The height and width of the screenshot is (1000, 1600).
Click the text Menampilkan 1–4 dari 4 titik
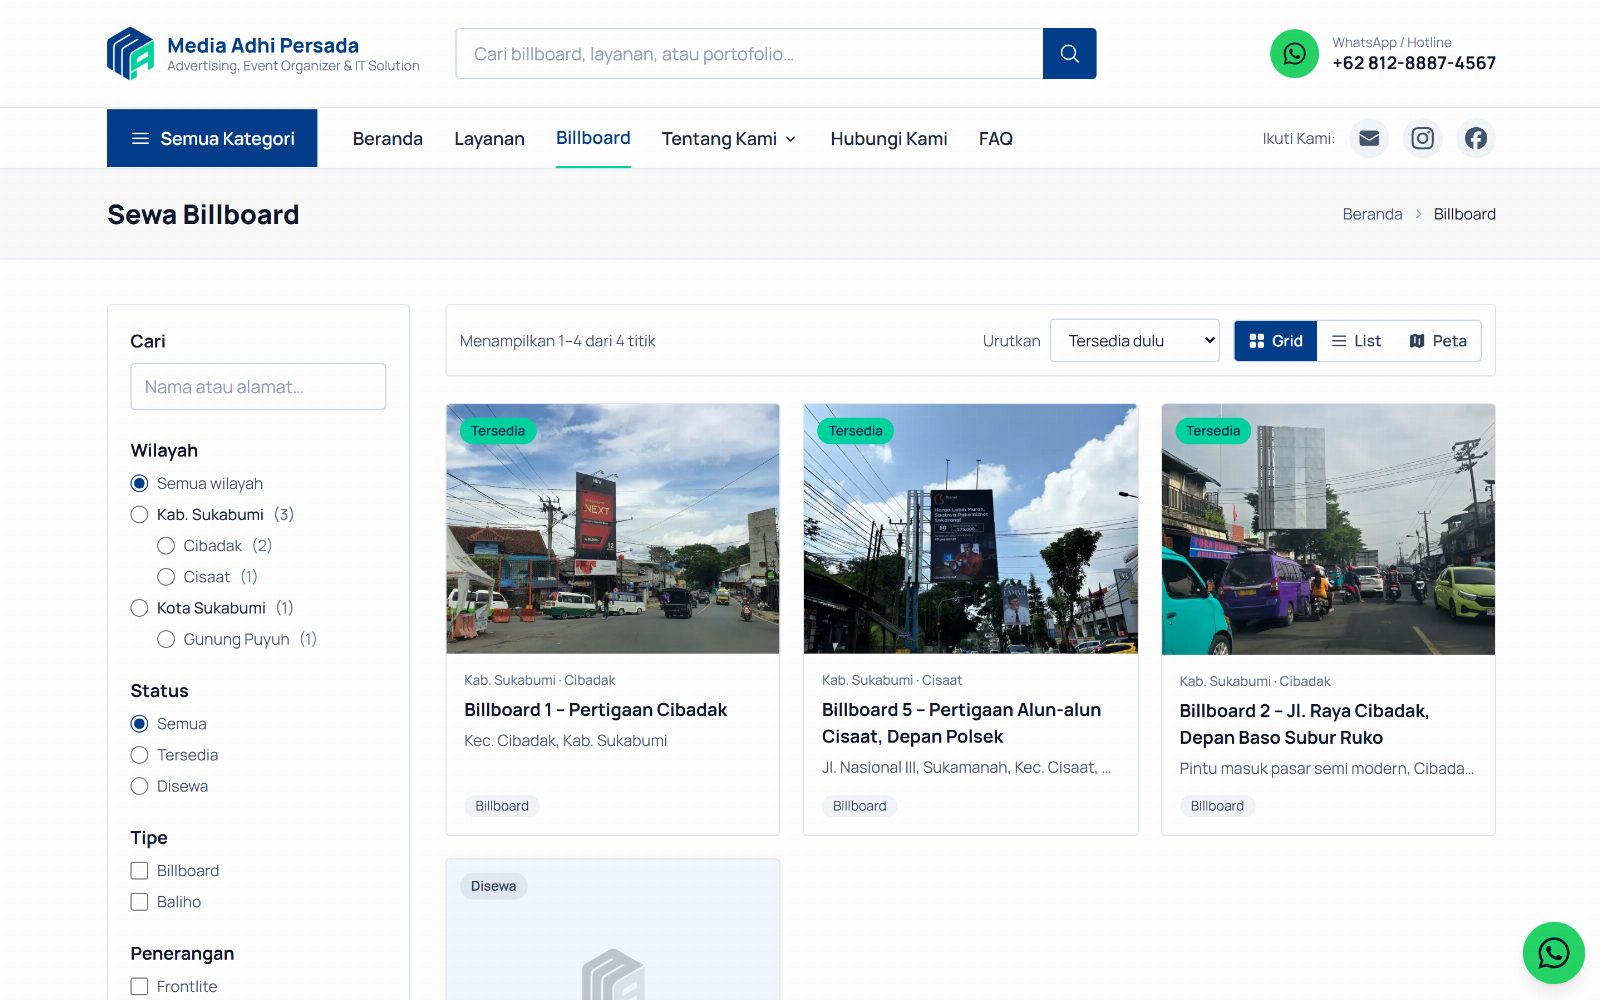[558, 341]
